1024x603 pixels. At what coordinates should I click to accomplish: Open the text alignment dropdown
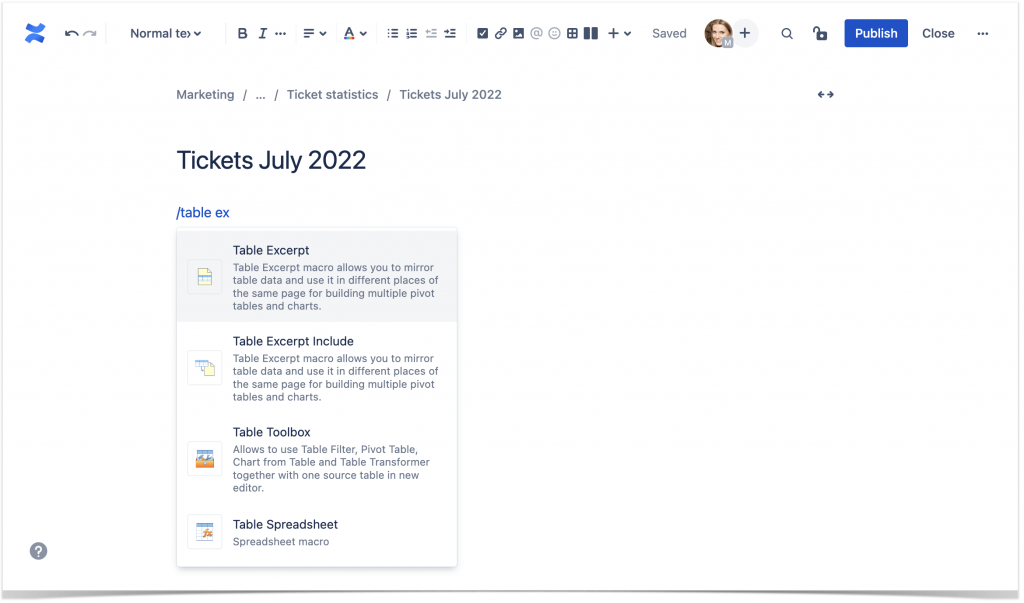tap(314, 33)
